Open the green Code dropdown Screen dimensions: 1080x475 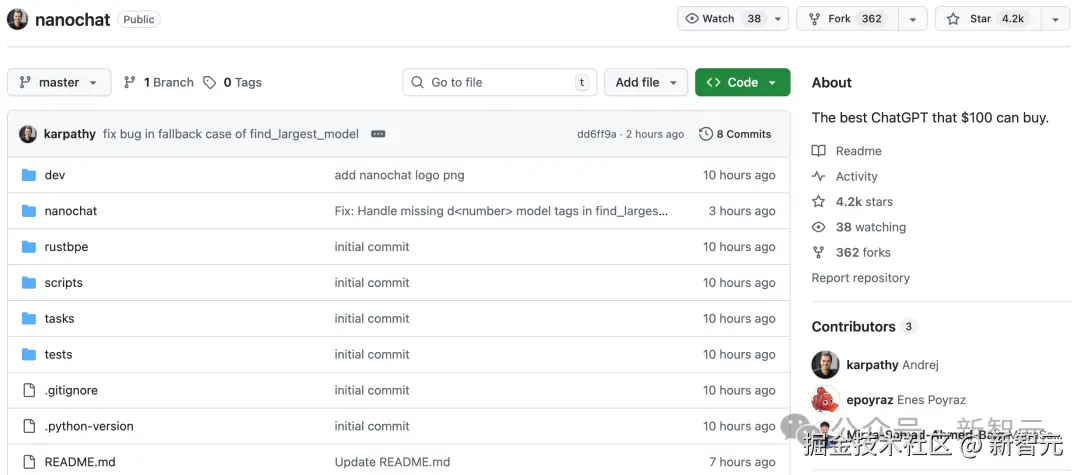(x=742, y=83)
